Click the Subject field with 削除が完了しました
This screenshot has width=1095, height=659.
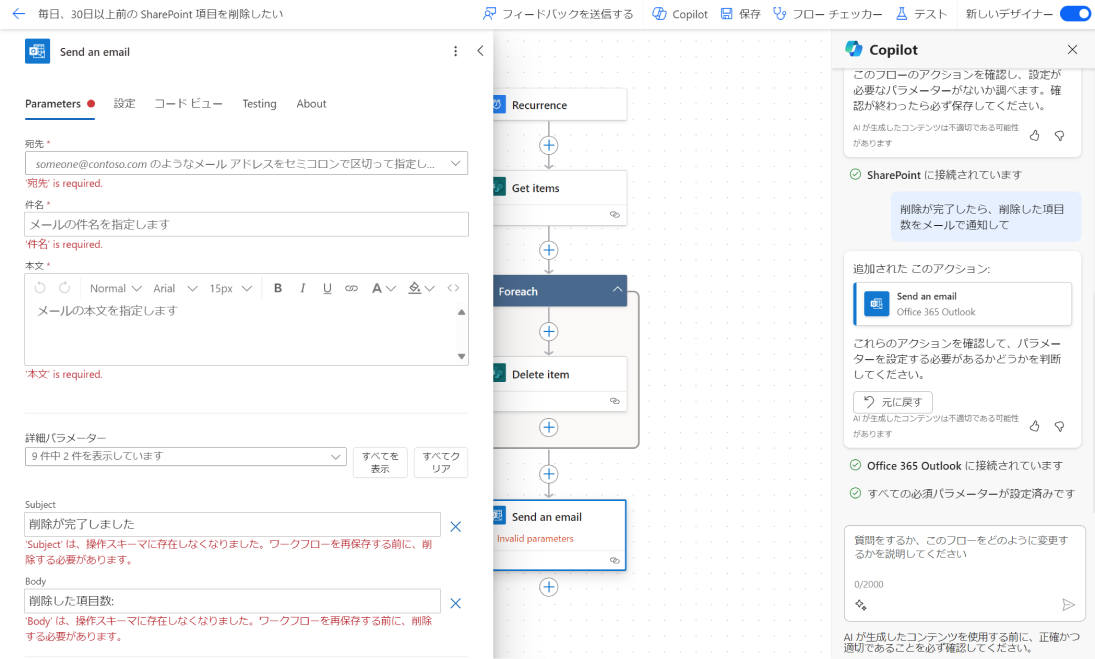pyautogui.click(x=233, y=524)
